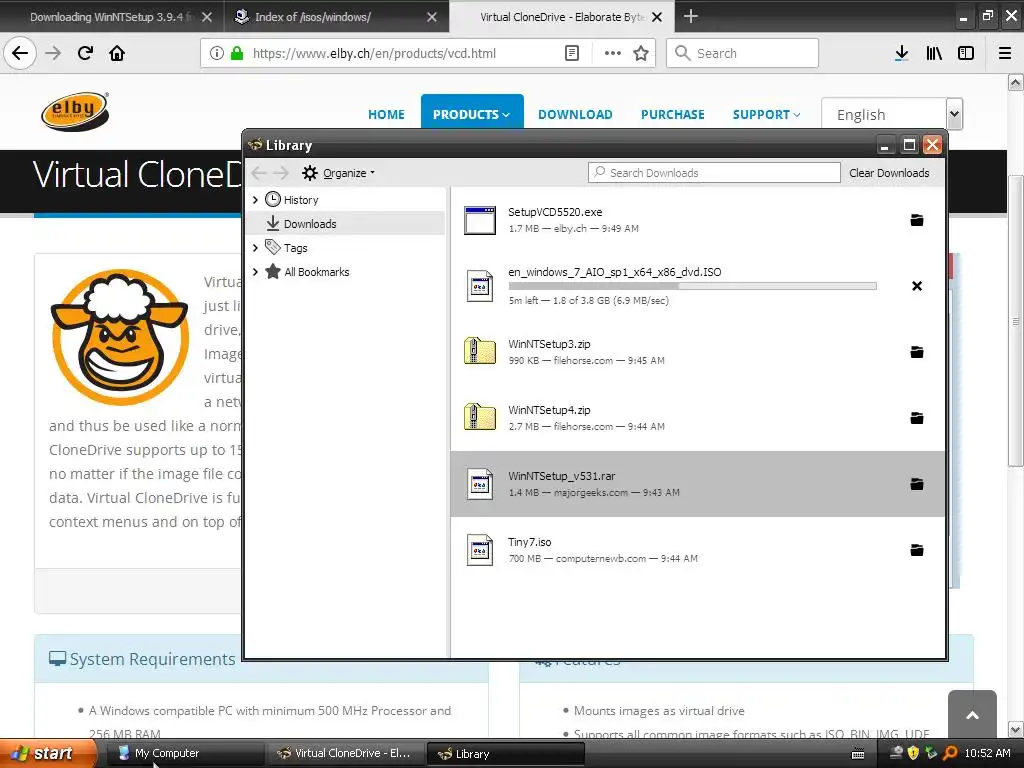The width and height of the screenshot is (1024, 768).
Task: Open page actions three-dot menu
Action: pos(613,53)
